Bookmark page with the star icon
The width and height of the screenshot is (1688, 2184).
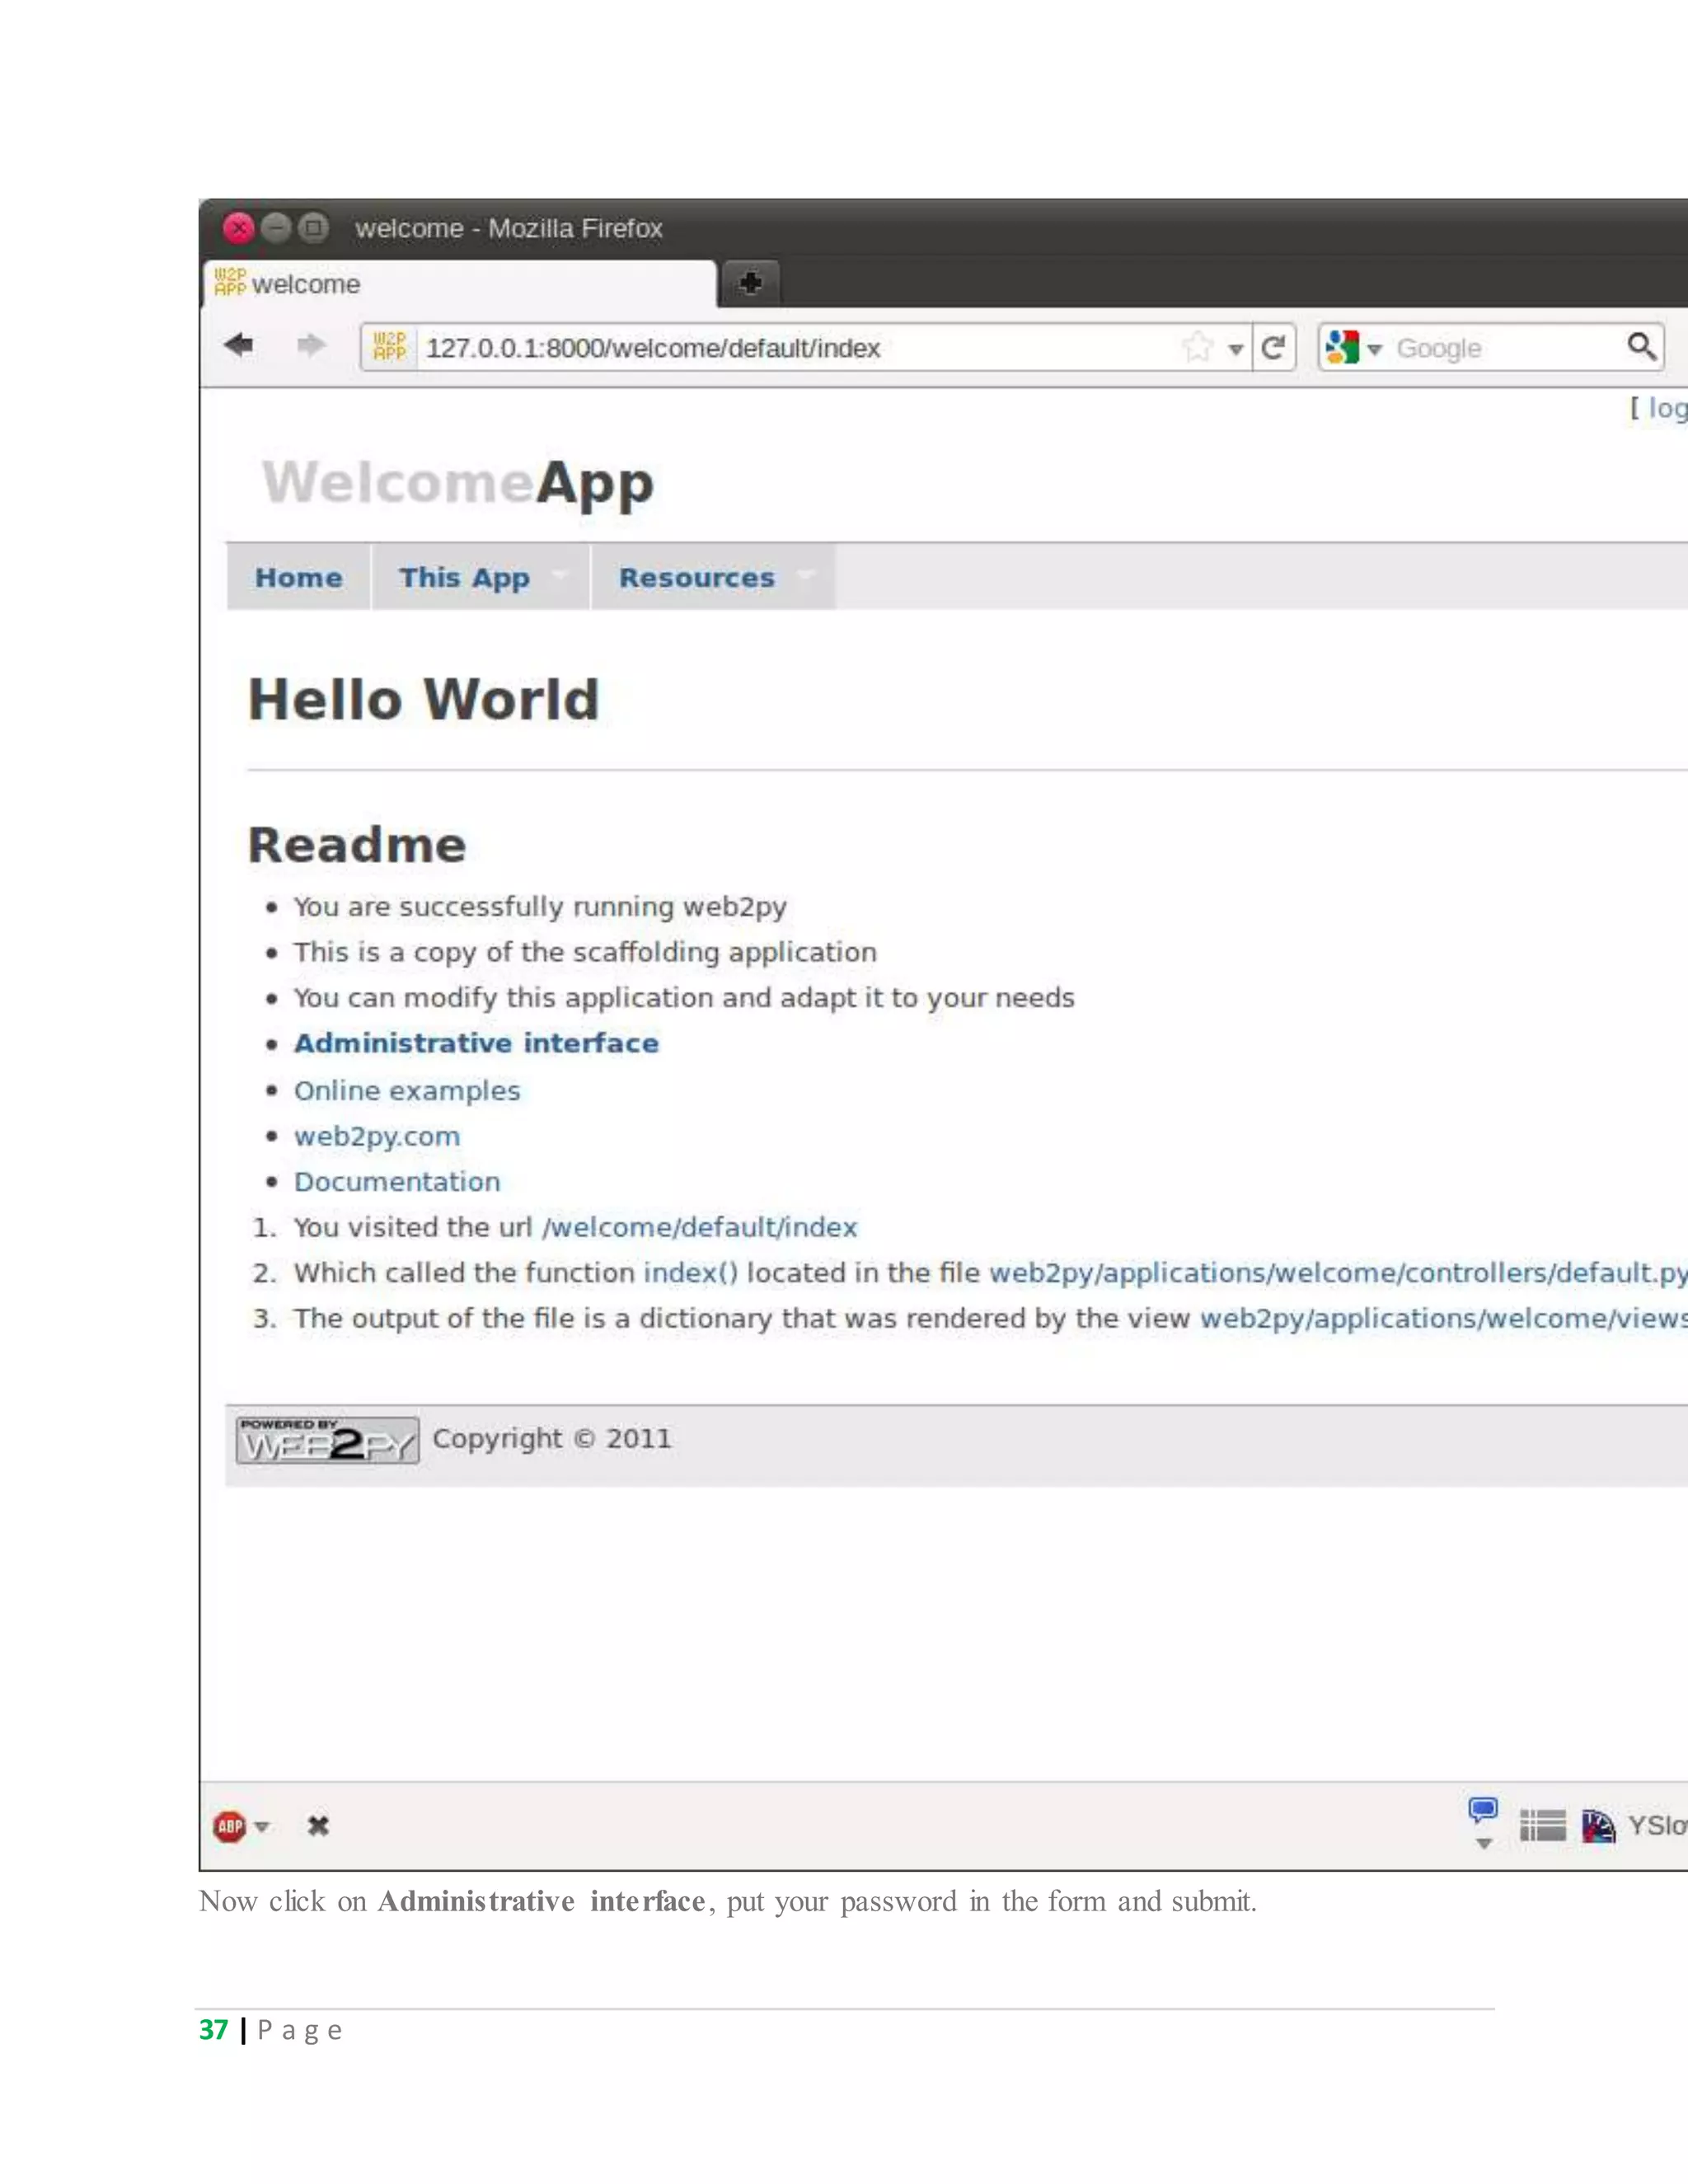[x=1197, y=348]
